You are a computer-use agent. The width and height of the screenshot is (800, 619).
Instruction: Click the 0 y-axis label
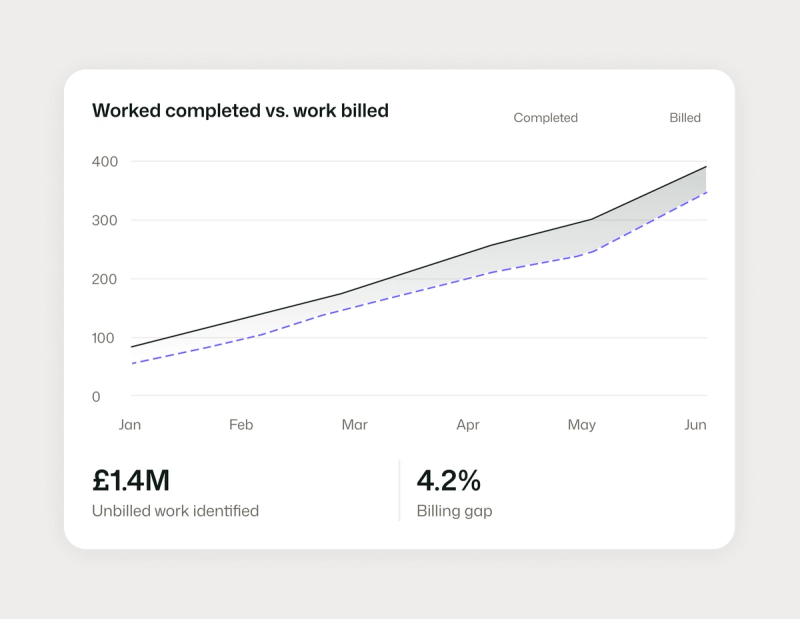[x=96, y=397]
